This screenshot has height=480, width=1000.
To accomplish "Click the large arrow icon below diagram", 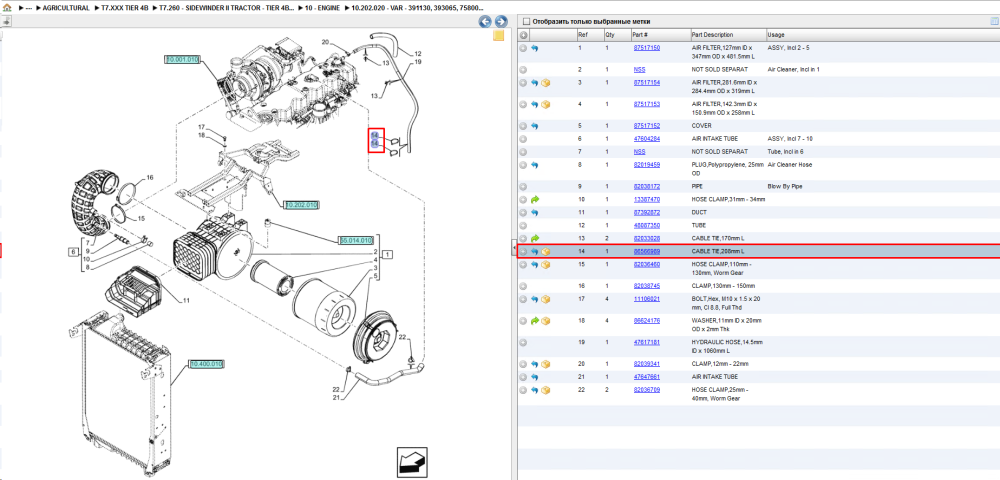I will pyautogui.click(x=411, y=462).
